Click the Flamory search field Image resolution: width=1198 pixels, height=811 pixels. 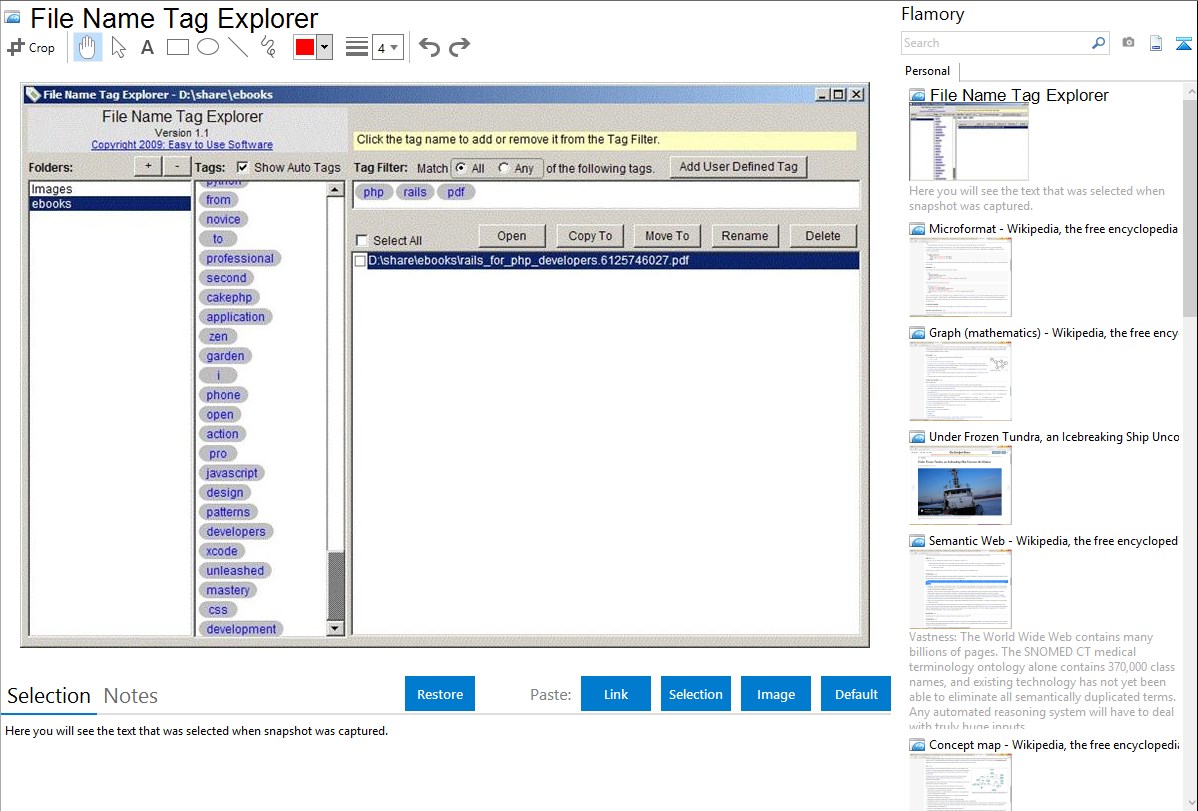995,43
